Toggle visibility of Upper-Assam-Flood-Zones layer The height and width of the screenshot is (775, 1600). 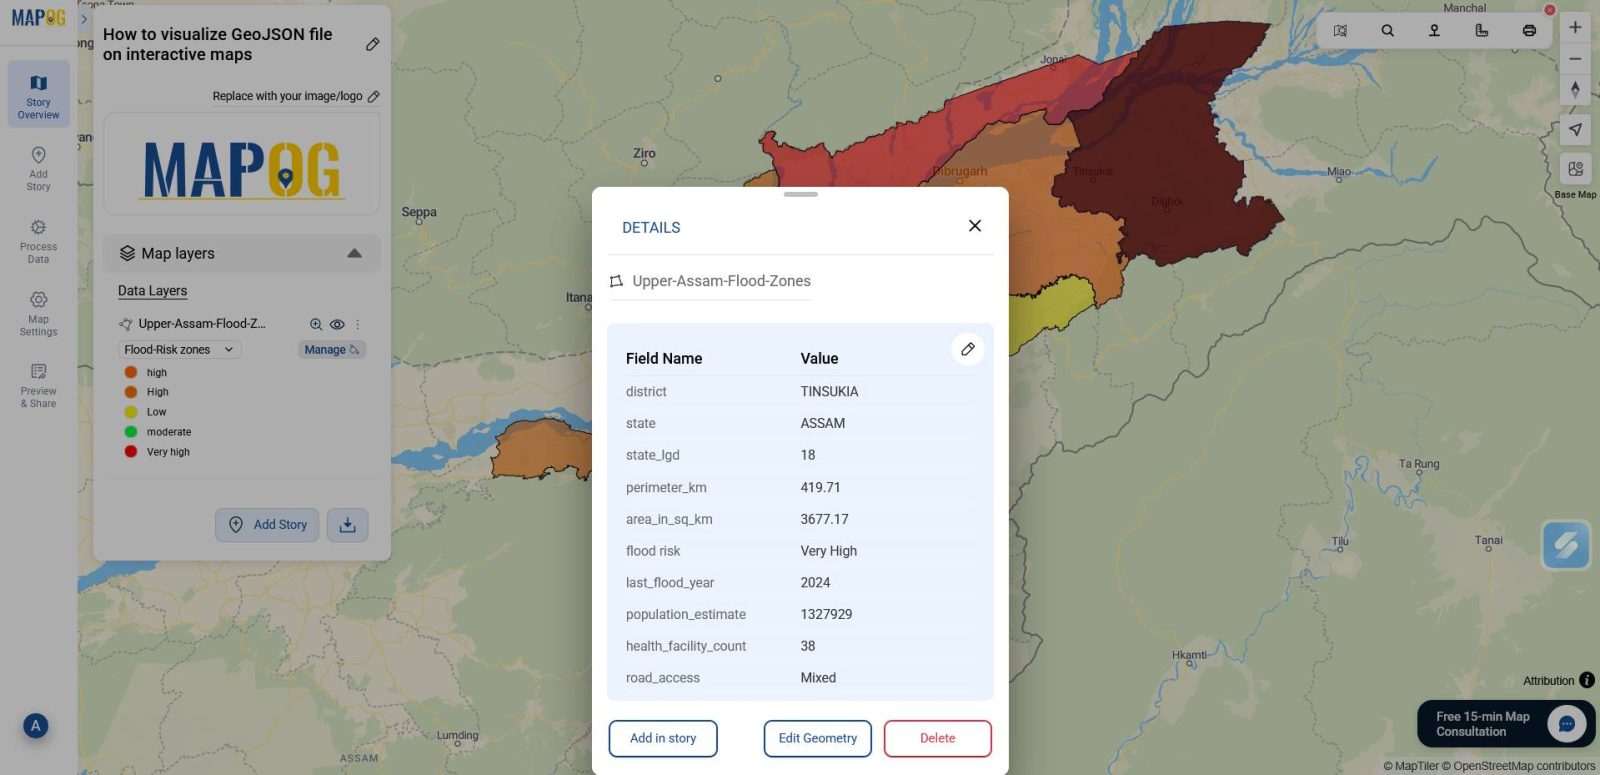click(x=337, y=324)
